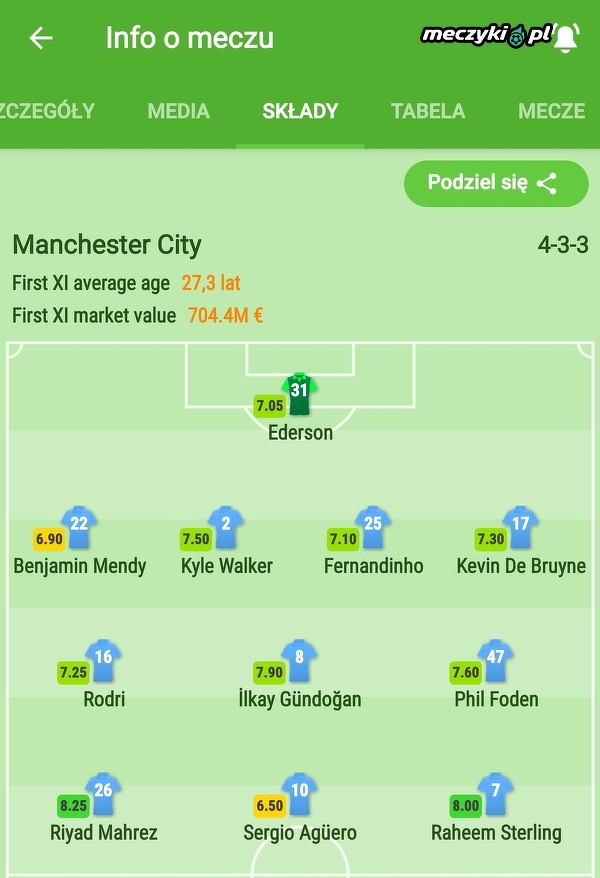Select İlkay Gündoğan's number 8 jersey
This screenshot has height=878, width=600.
(299, 661)
